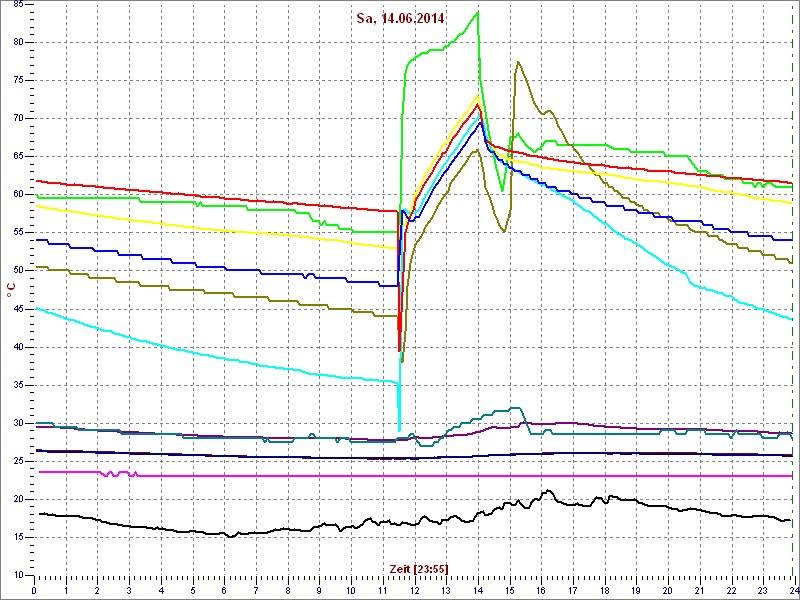Pick hour 16 on the time axis

[541, 591]
